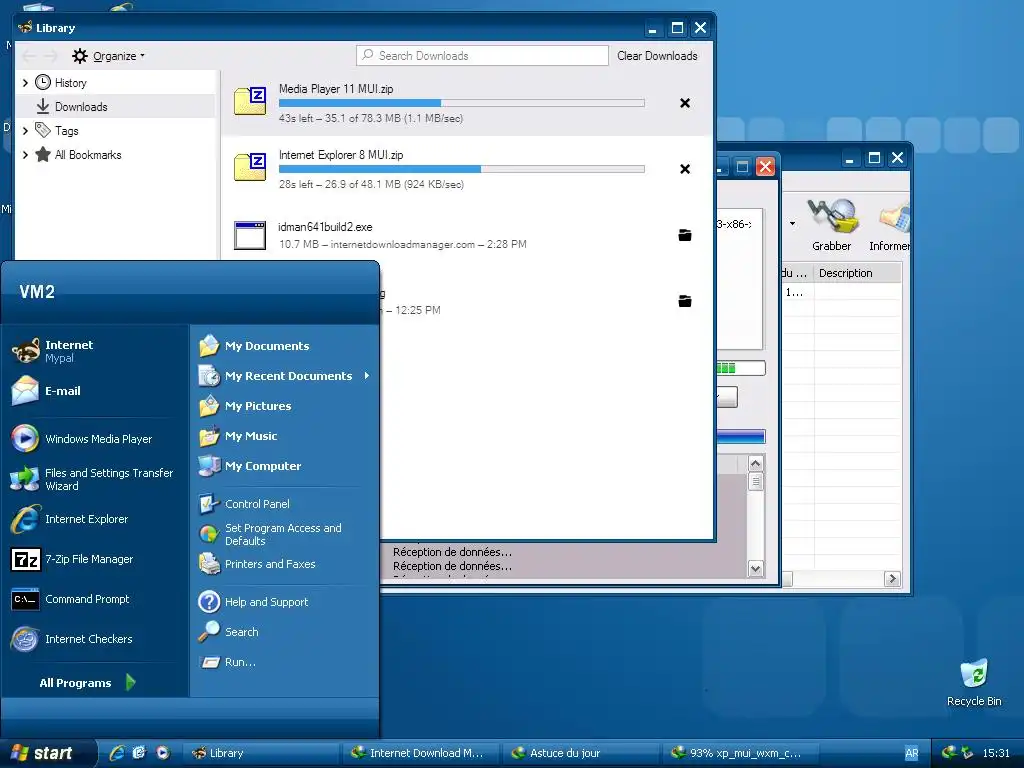Open Recycle Bin on desktop
Screen dimensions: 1024x768
point(974,682)
